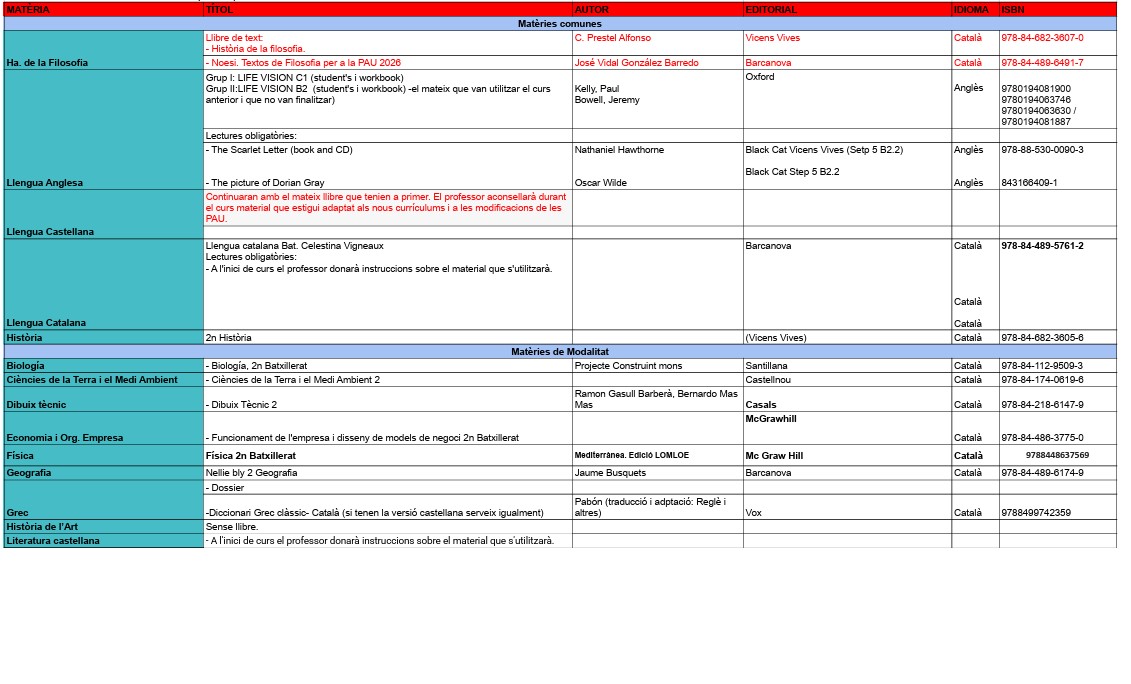Select the Oscar Wilde author entry

(601, 183)
